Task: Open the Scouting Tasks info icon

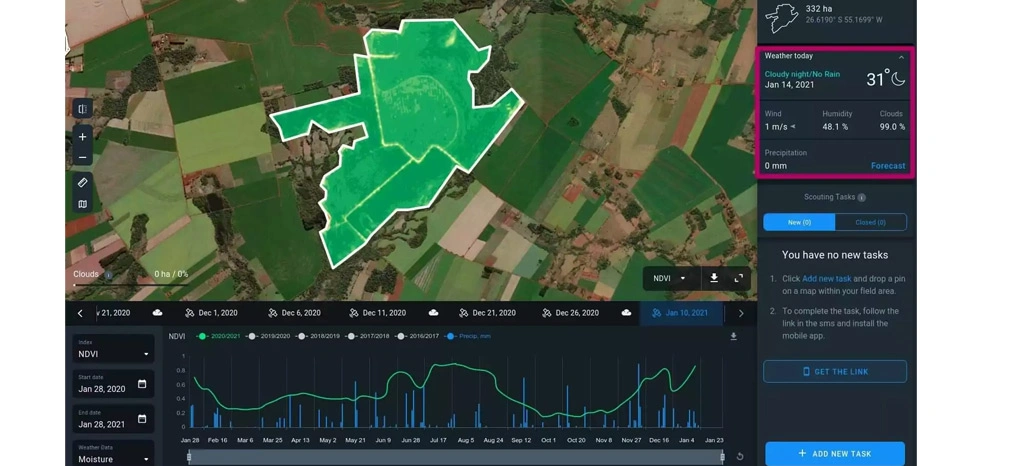Action: click(862, 198)
